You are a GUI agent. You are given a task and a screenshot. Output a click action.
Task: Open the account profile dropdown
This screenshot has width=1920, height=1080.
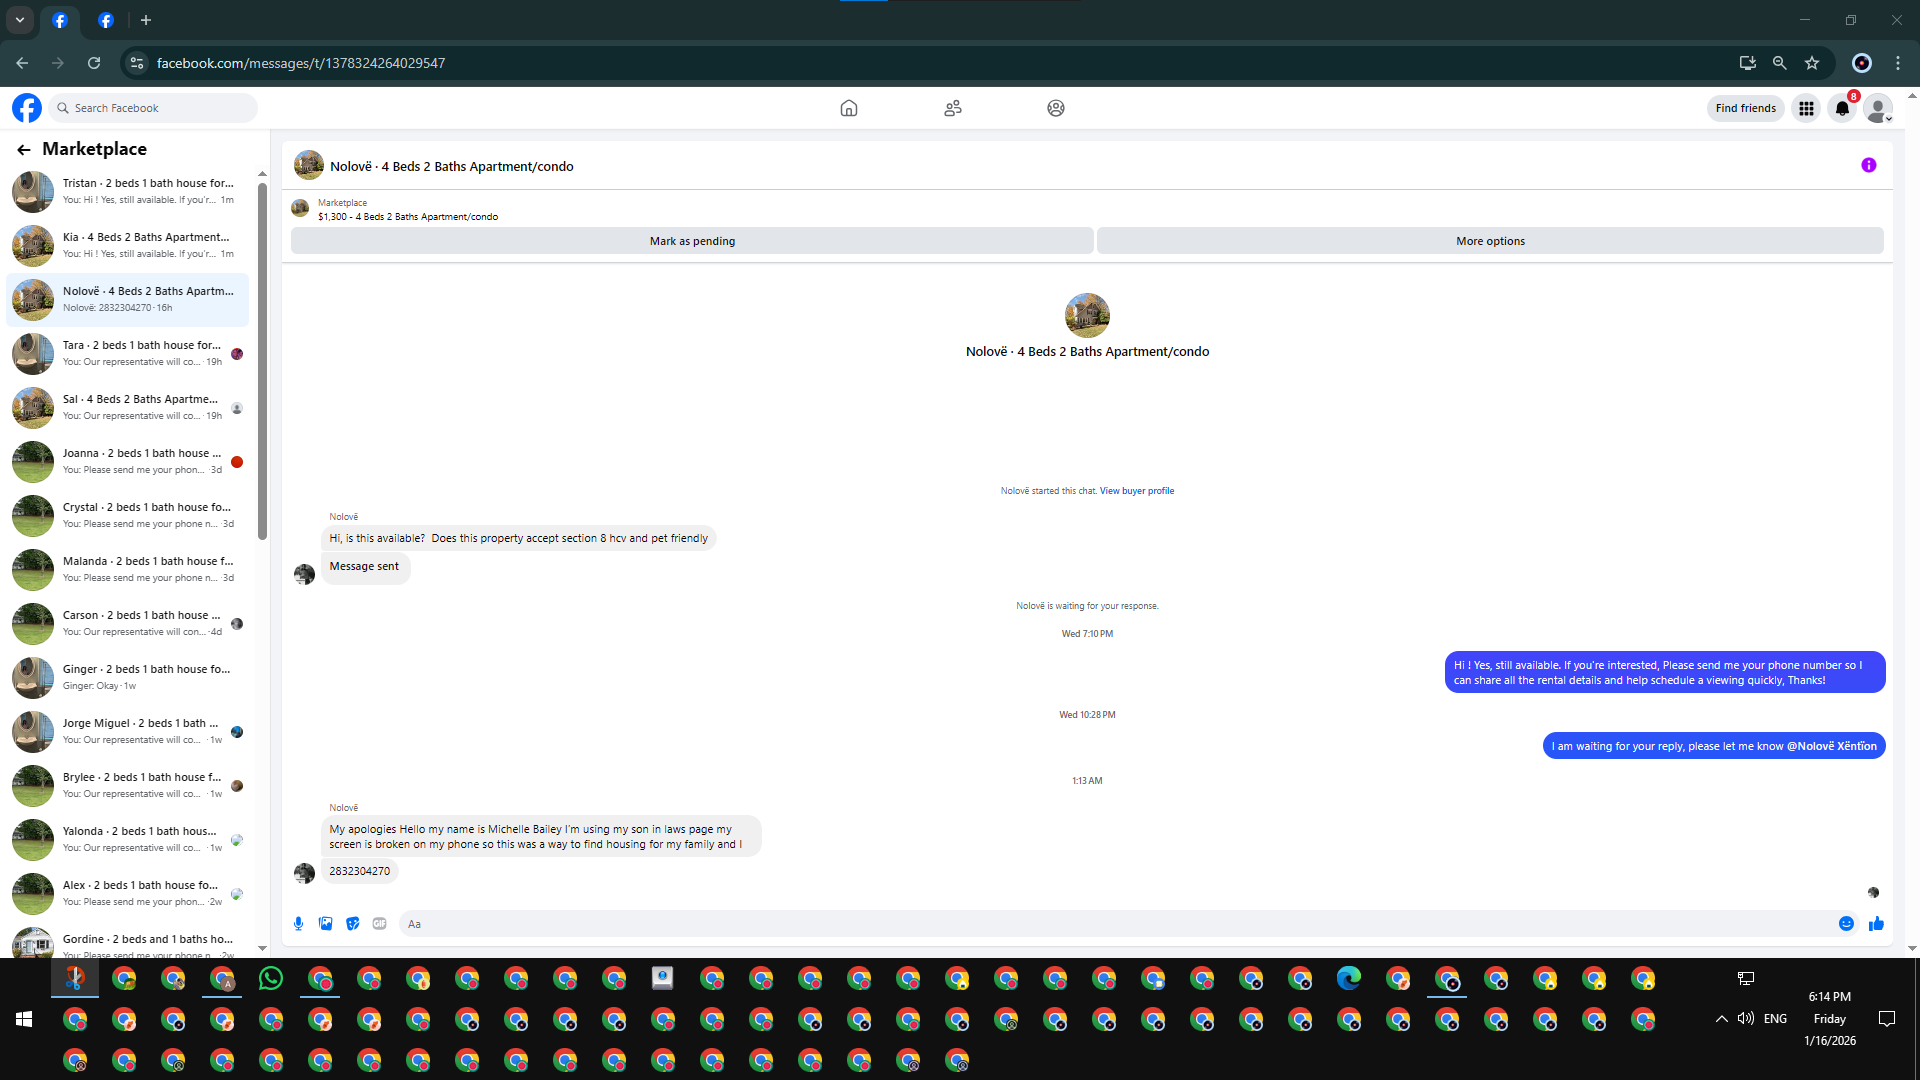click(1878, 108)
